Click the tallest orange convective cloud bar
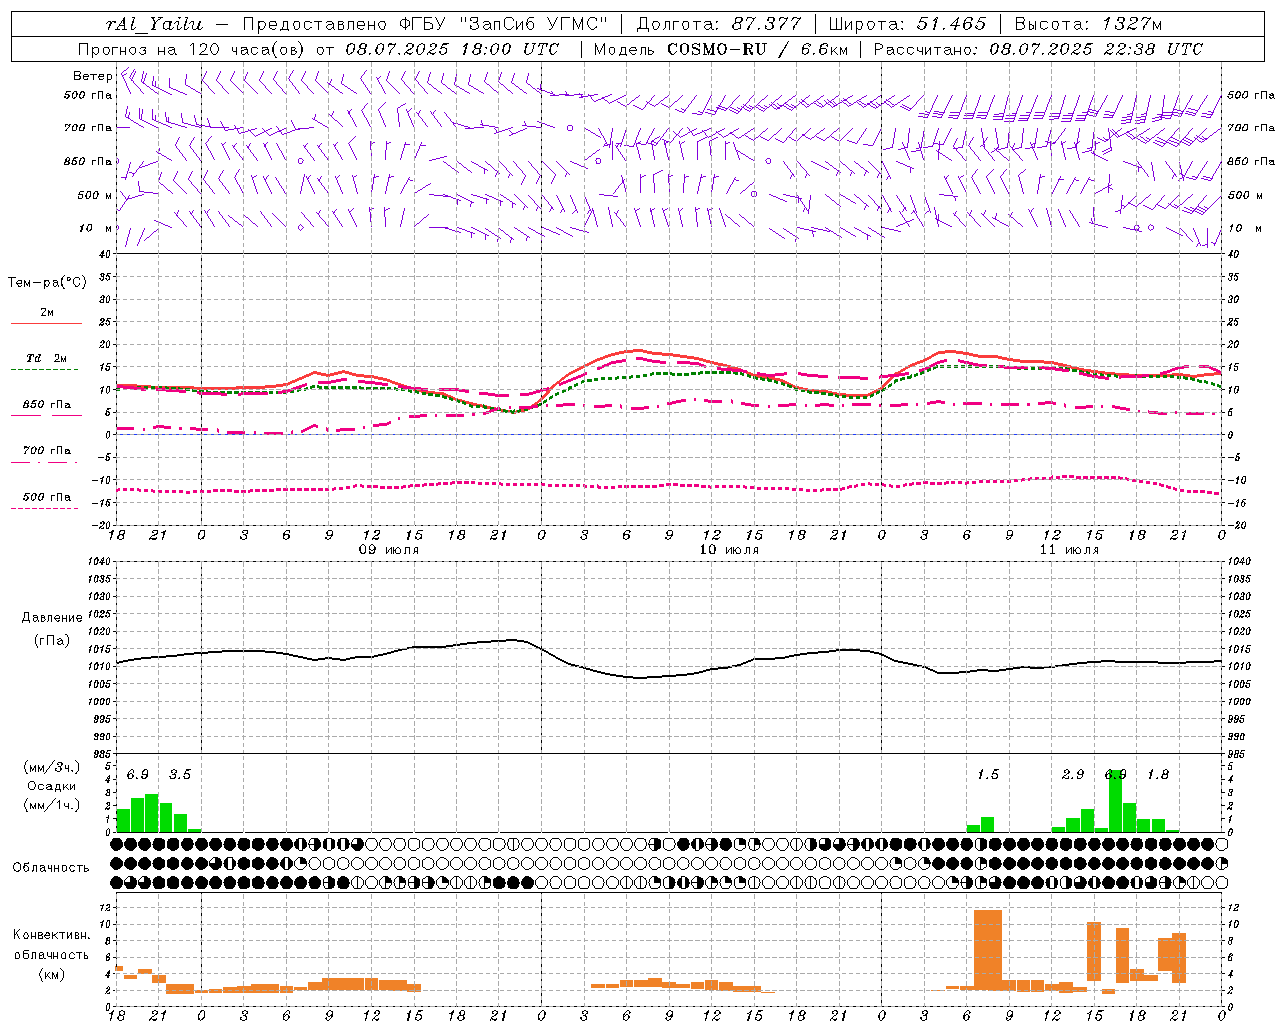The image size is (1280, 1024). pos(988,950)
